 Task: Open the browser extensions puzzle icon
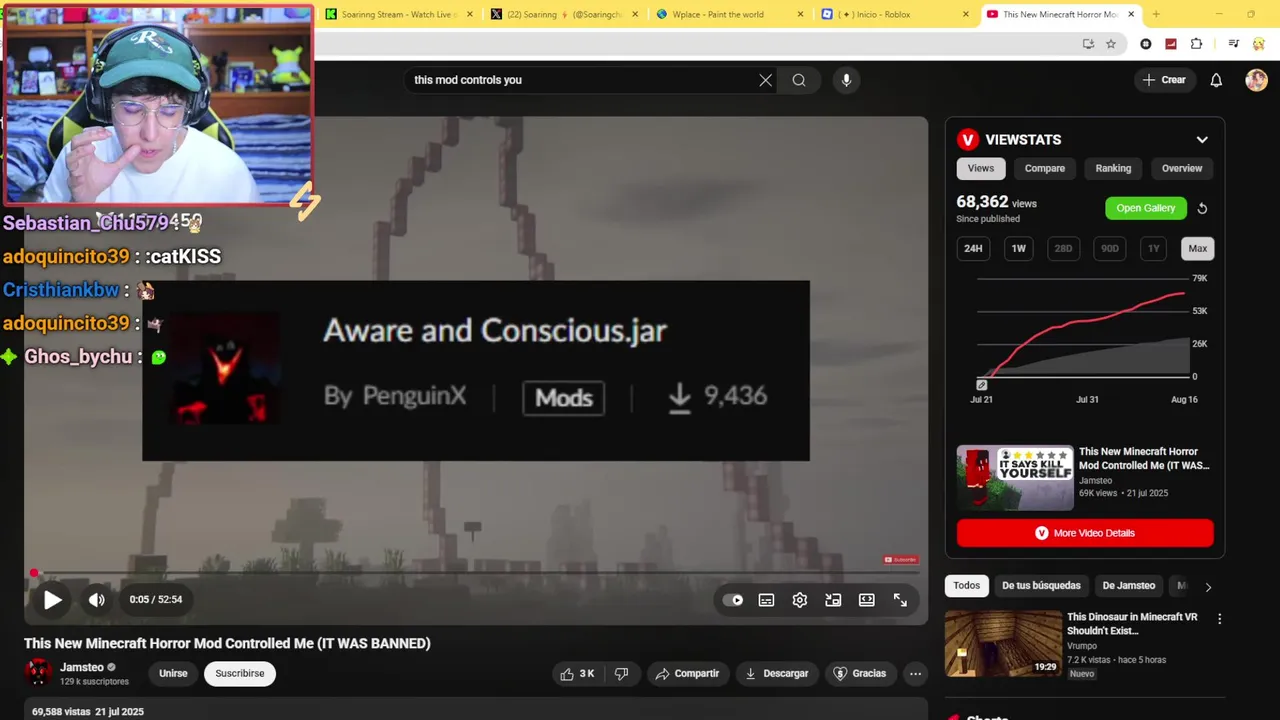point(1196,44)
